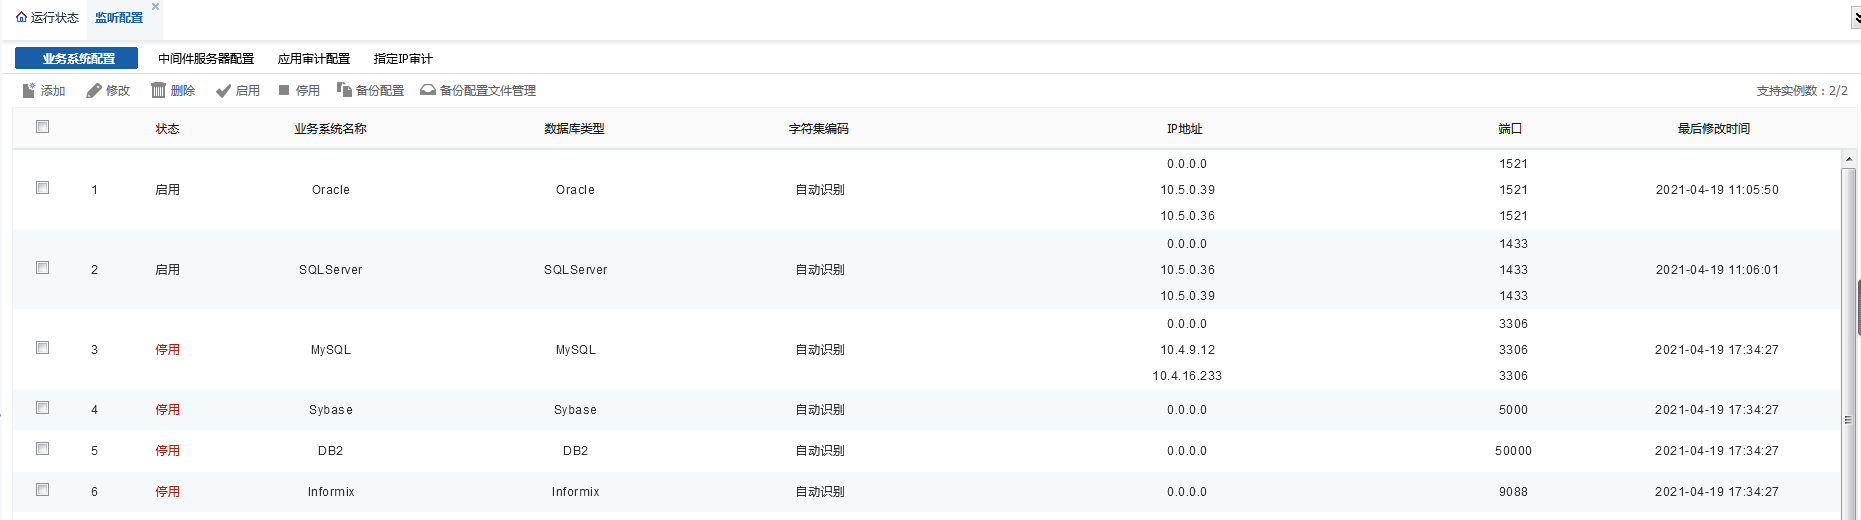Click the 数据库类型 column header

(x=574, y=129)
